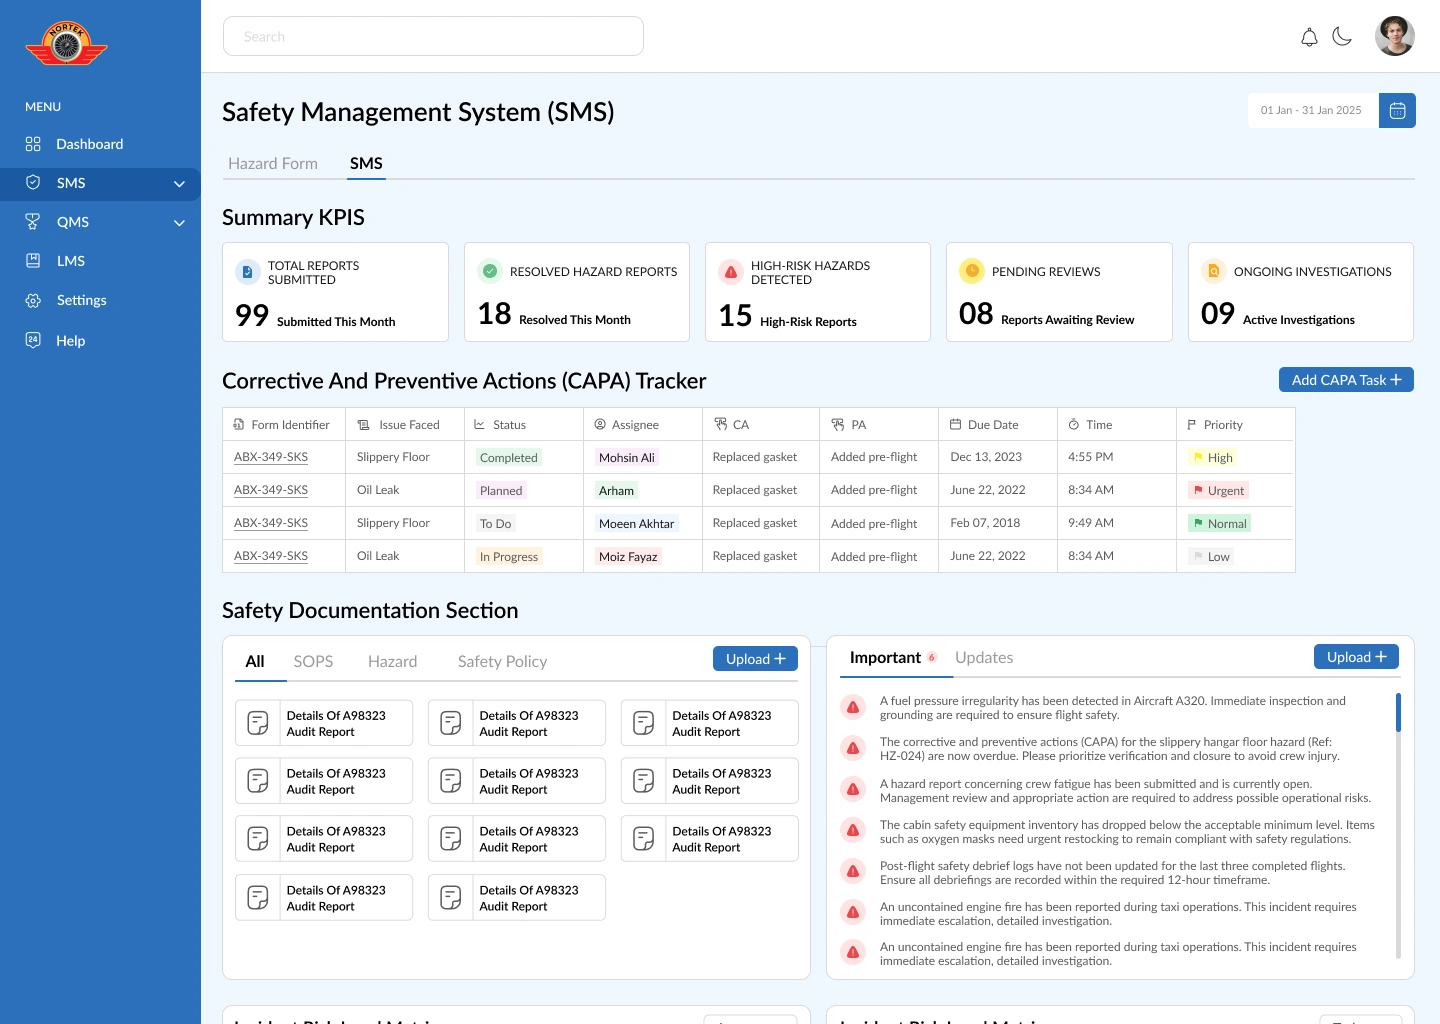Open first Details Of A98323 document icon

(258, 723)
